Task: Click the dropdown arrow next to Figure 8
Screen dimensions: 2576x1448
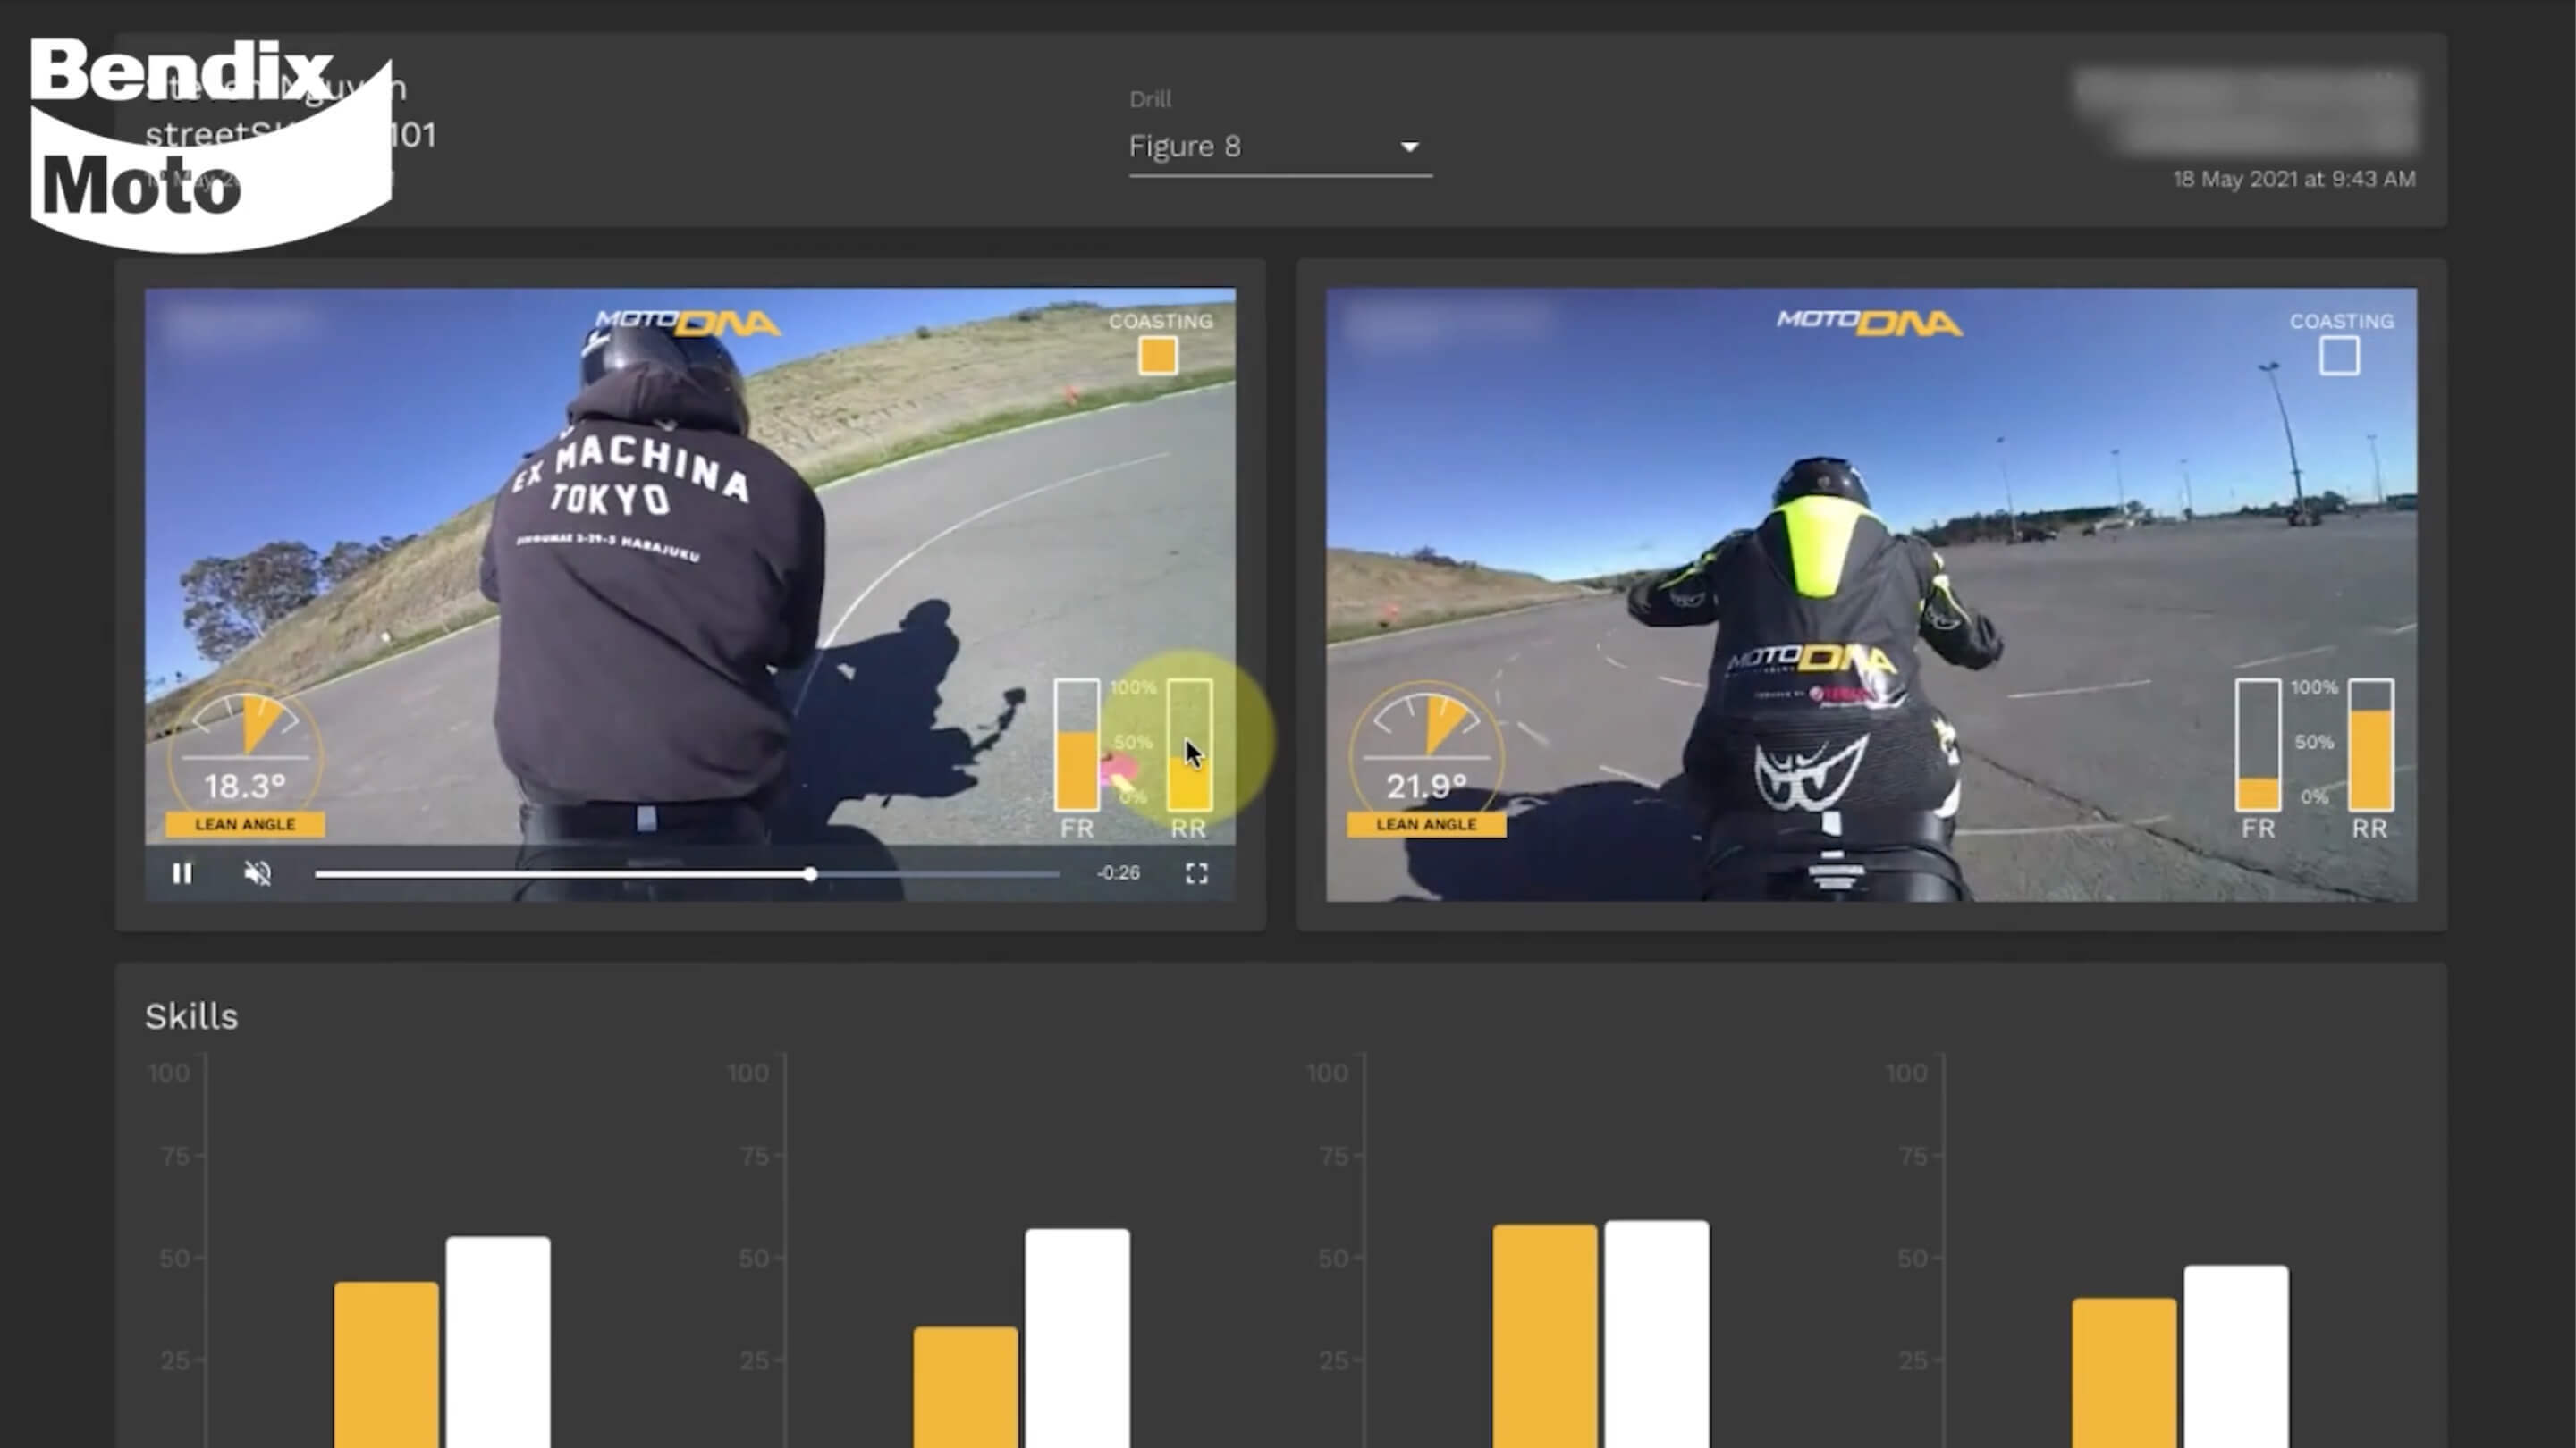Action: [1409, 147]
